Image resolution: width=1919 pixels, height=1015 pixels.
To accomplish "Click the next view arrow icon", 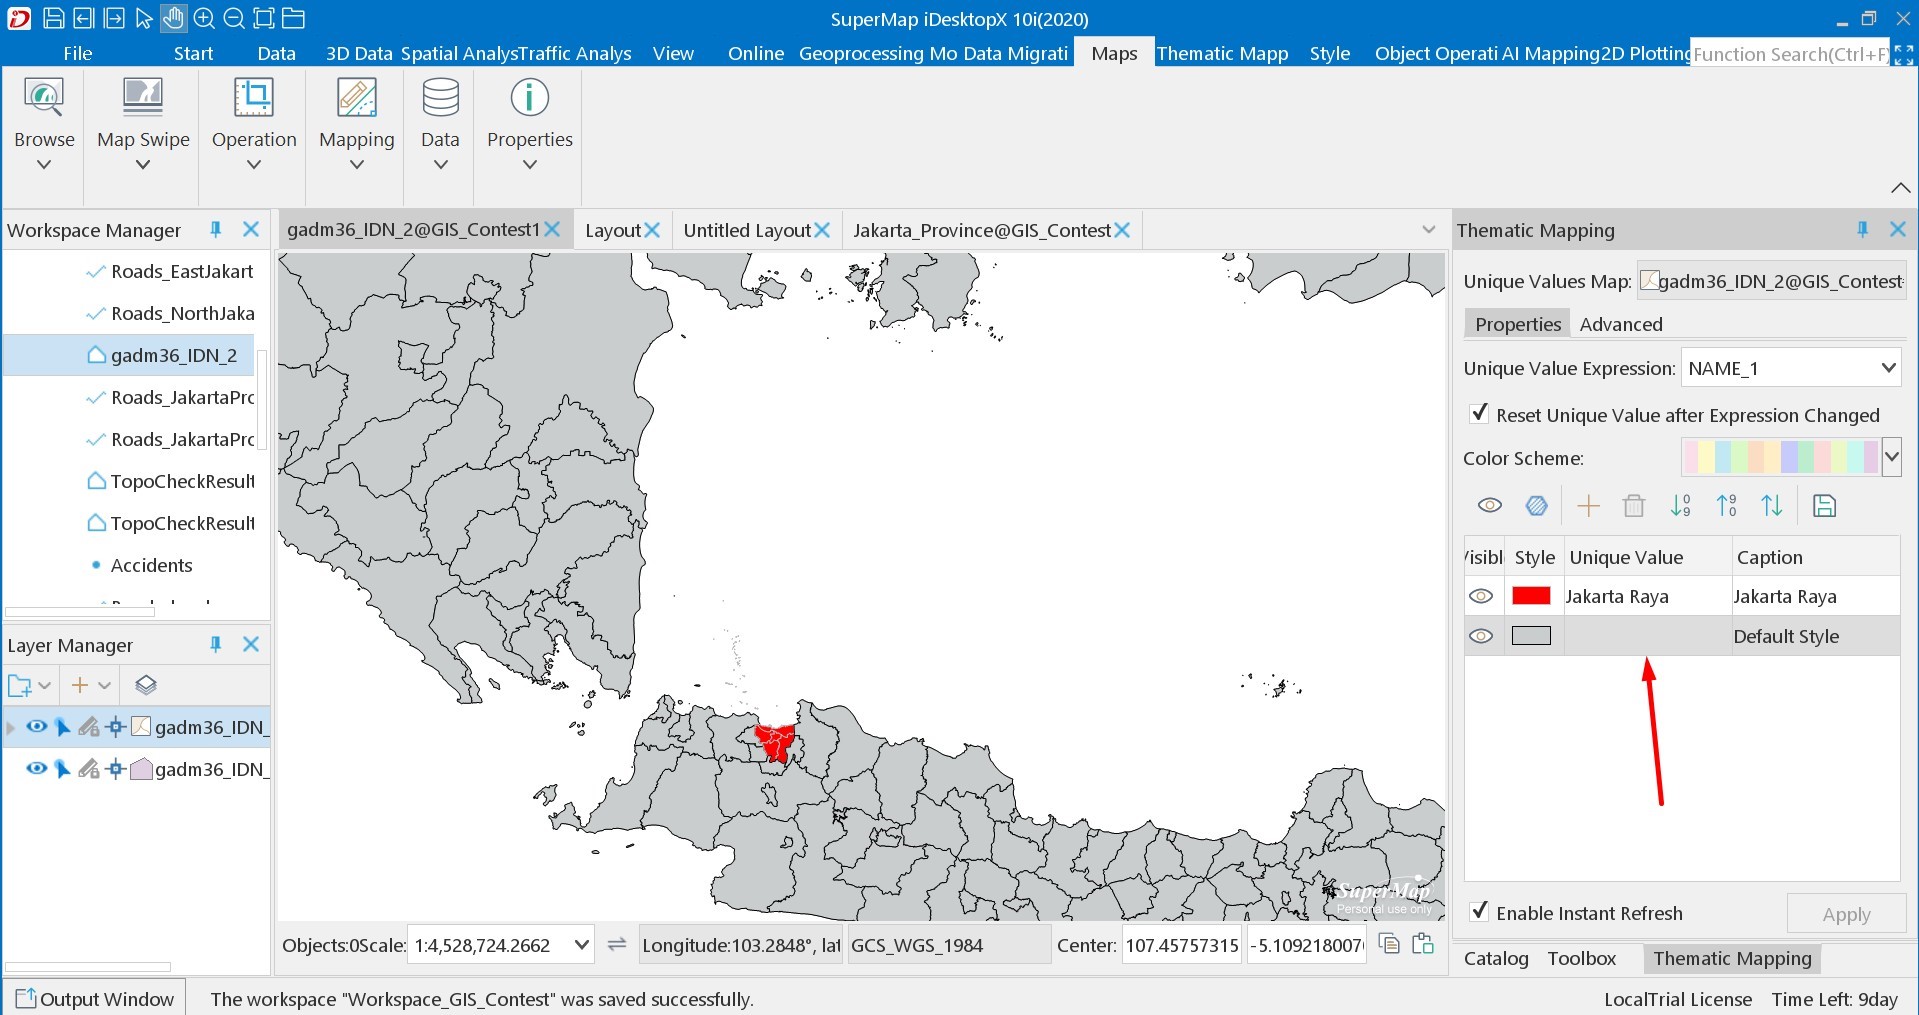I will pyautogui.click(x=114, y=18).
